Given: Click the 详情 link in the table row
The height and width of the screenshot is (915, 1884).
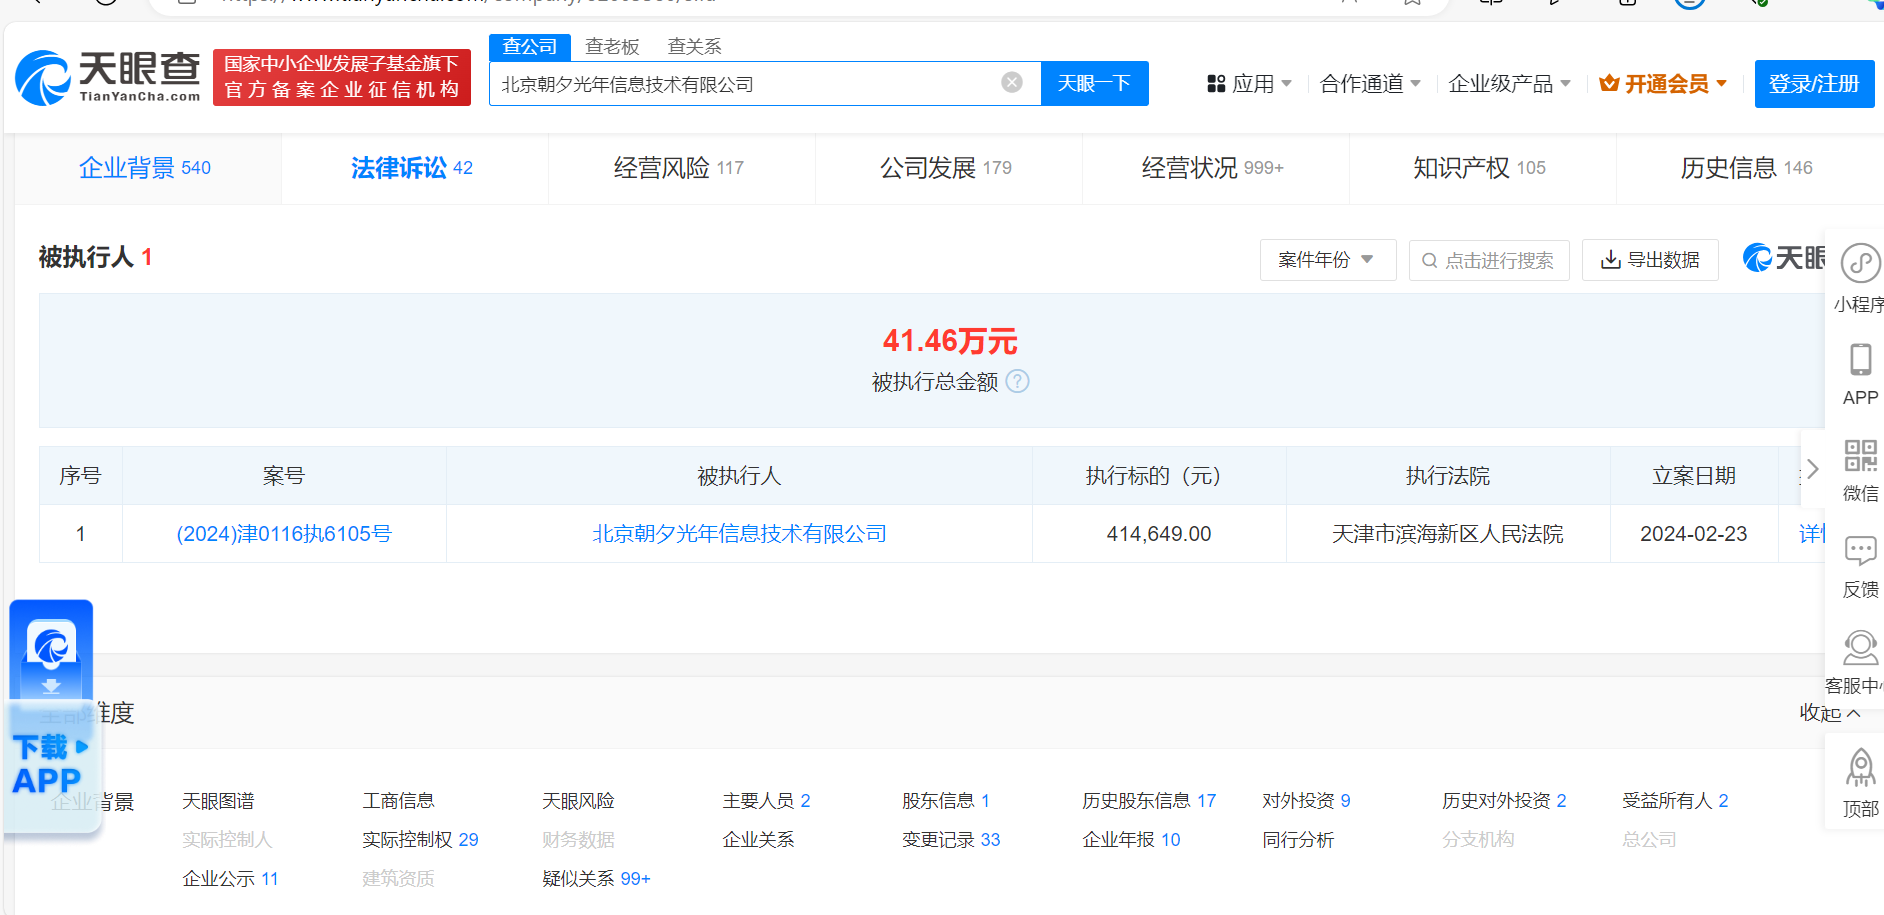Looking at the screenshot, I should point(1812,534).
